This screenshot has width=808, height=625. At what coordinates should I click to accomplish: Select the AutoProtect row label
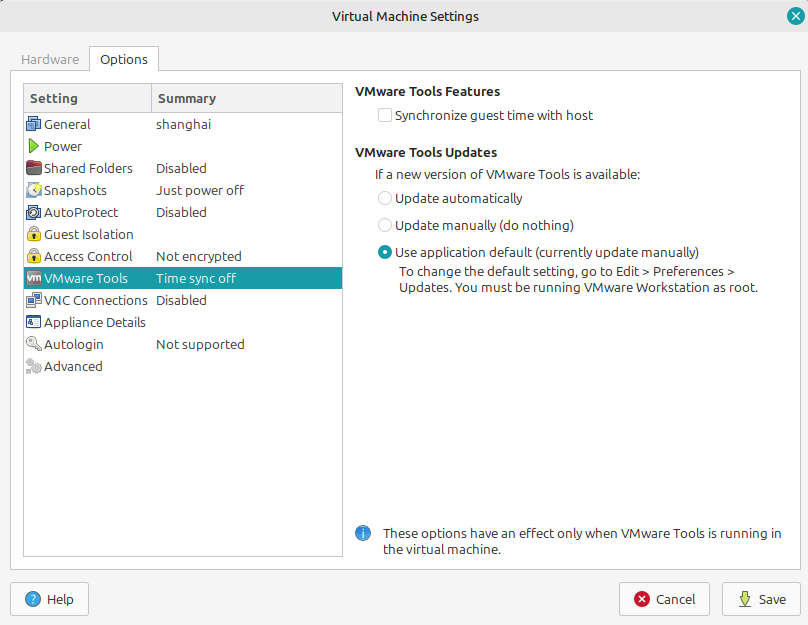81,212
